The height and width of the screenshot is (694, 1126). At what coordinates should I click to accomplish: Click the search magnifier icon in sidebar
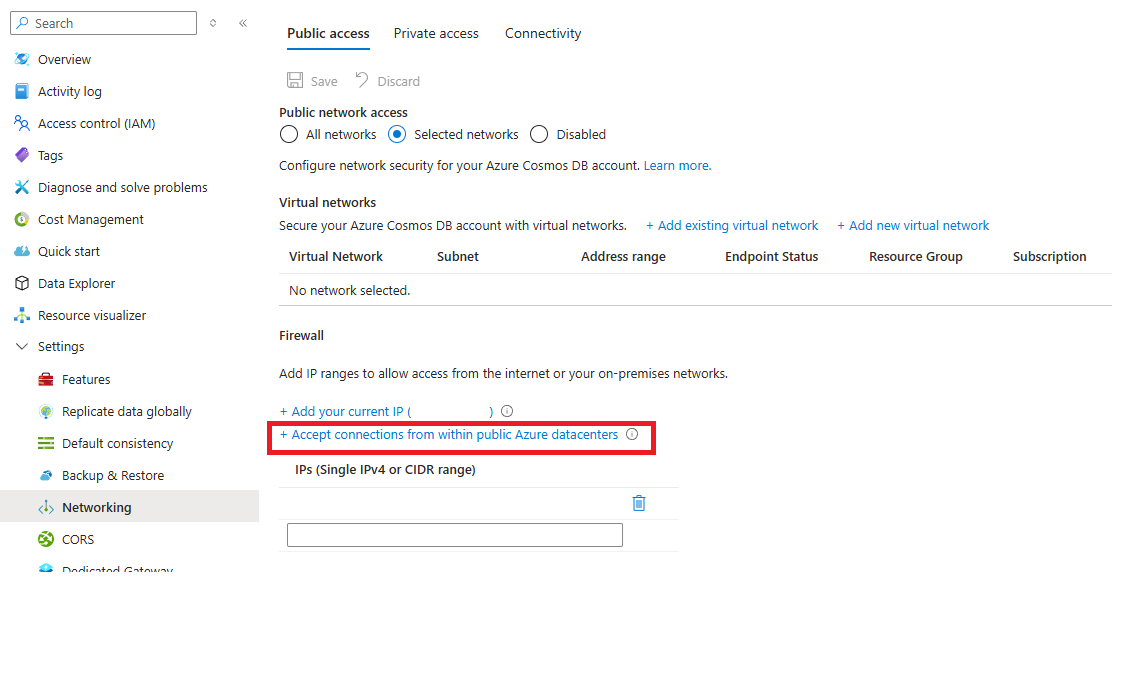20,22
